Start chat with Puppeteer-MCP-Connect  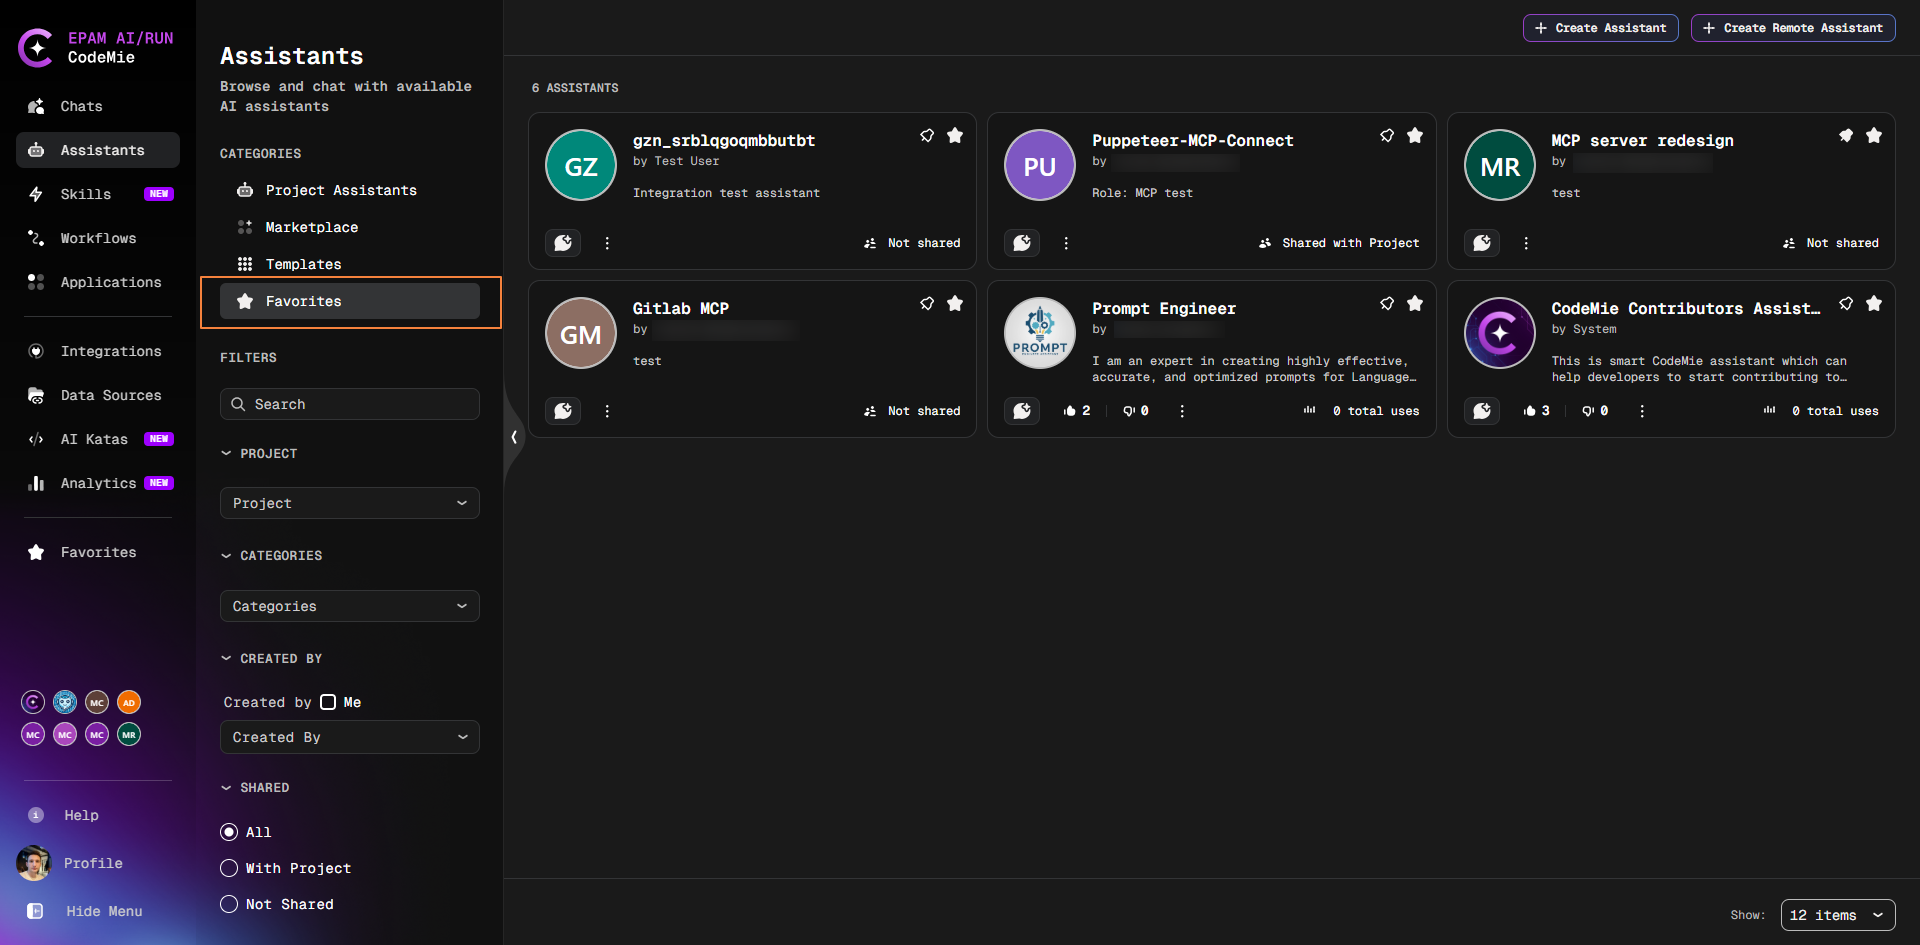point(1022,243)
